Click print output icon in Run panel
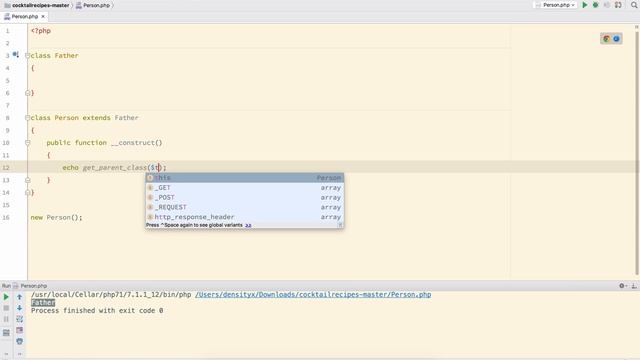Screen dimensions: 640x360 point(19,341)
